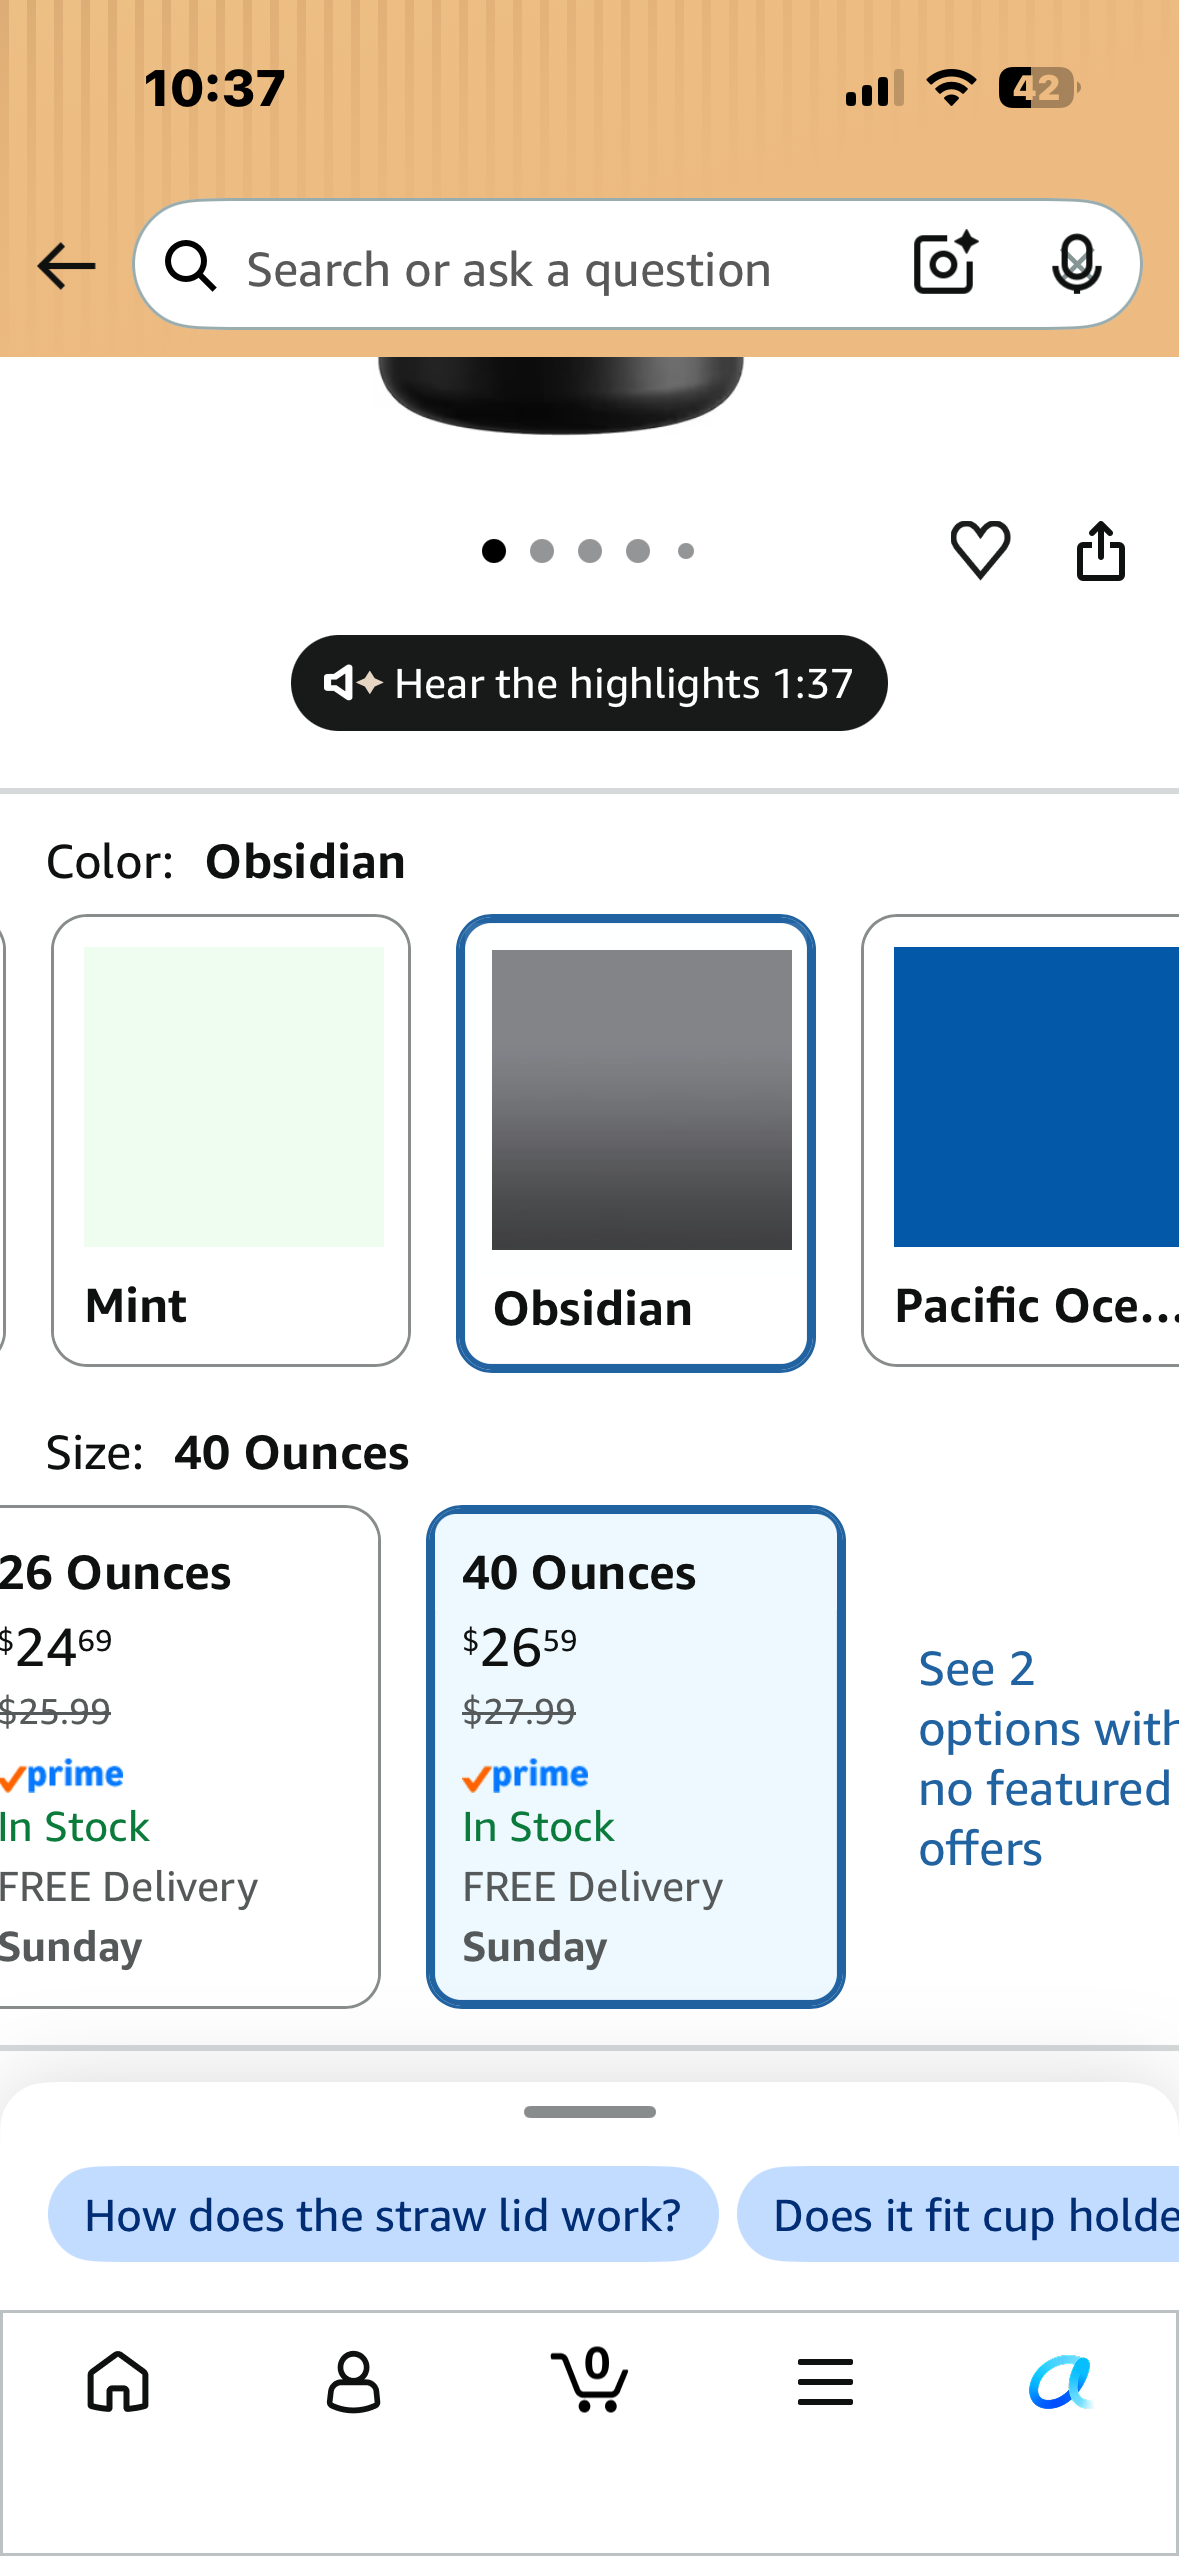Add item to wishlist with heart icon

pyautogui.click(x=980, y=550)
